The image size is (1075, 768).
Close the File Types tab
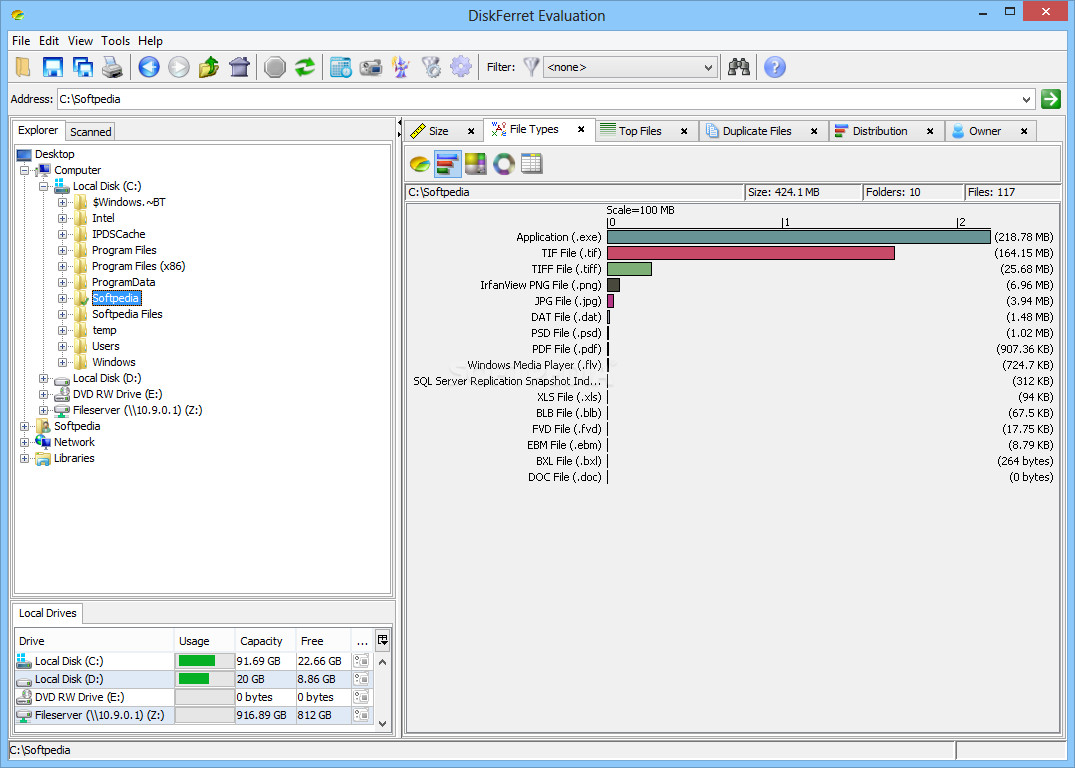[x=581, y=129]
